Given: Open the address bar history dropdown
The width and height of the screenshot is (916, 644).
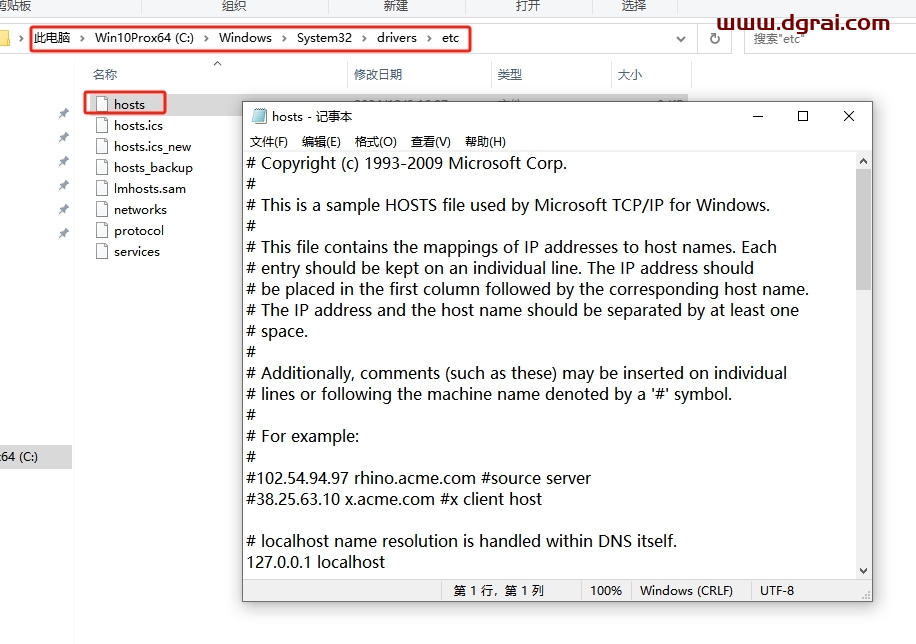Looking at the screenshot, I should click(681, 39).
